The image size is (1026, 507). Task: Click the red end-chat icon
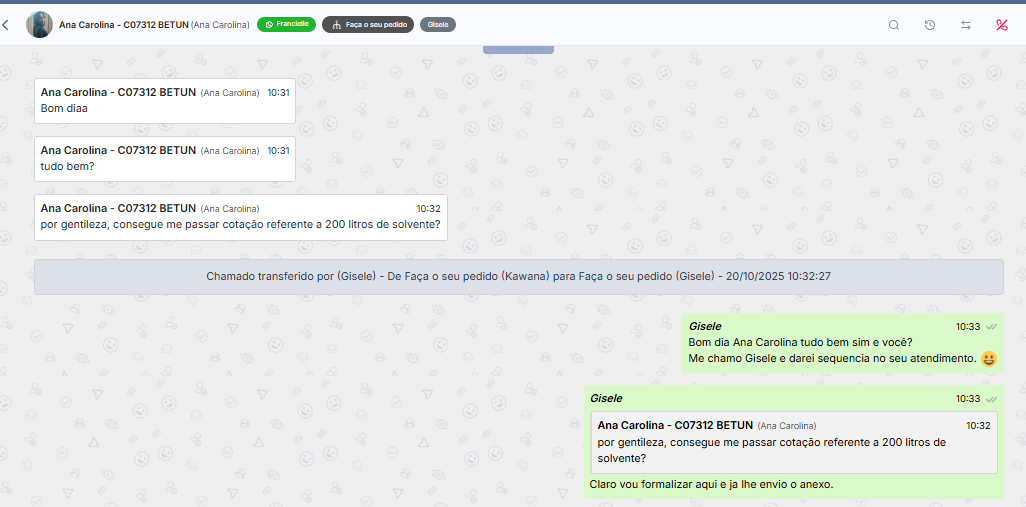coord(1001,25)
